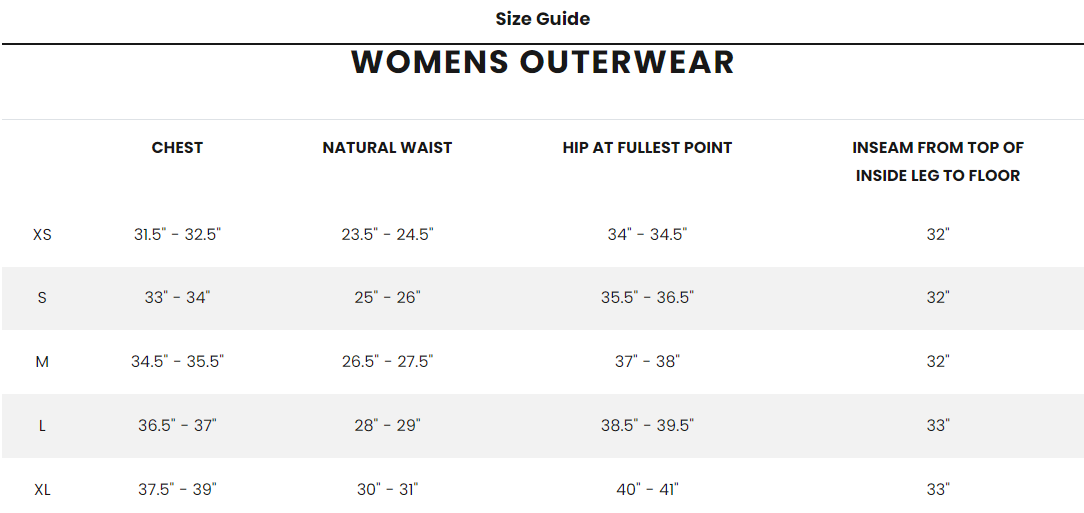Click the XL hip value 40" - 41"
1084x513 pixels.
click(x=647, y=490)
